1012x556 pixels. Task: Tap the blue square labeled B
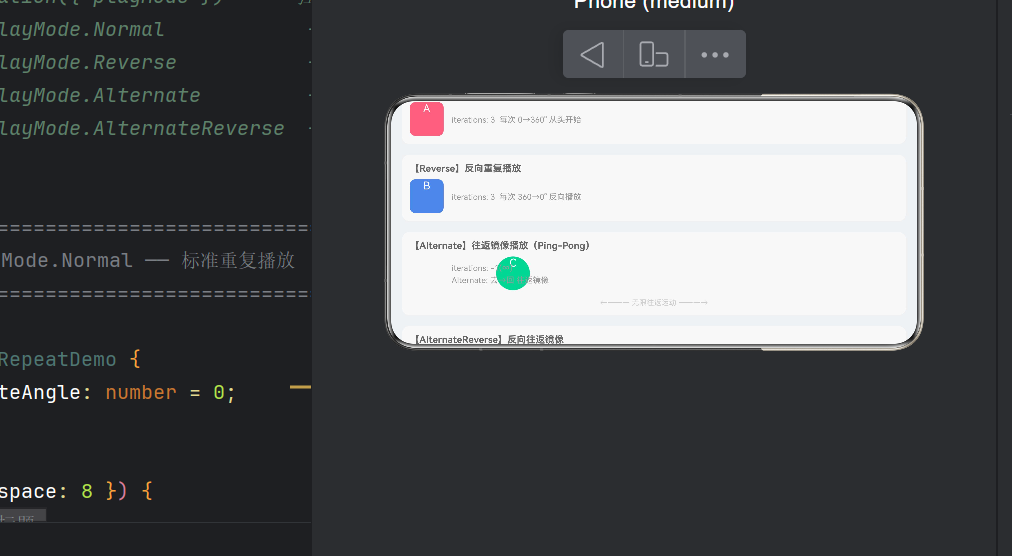(x=427, y=196)
